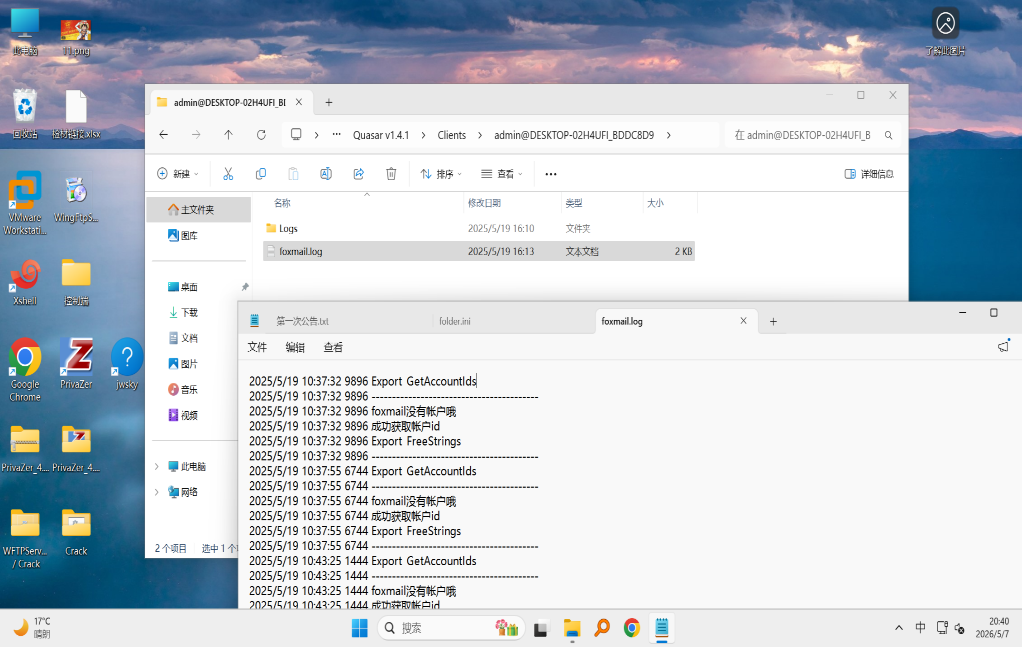The image size is (1022, 647).
Task: Open 下载 in the Explorer sidebar
Action: coord(190,313)
